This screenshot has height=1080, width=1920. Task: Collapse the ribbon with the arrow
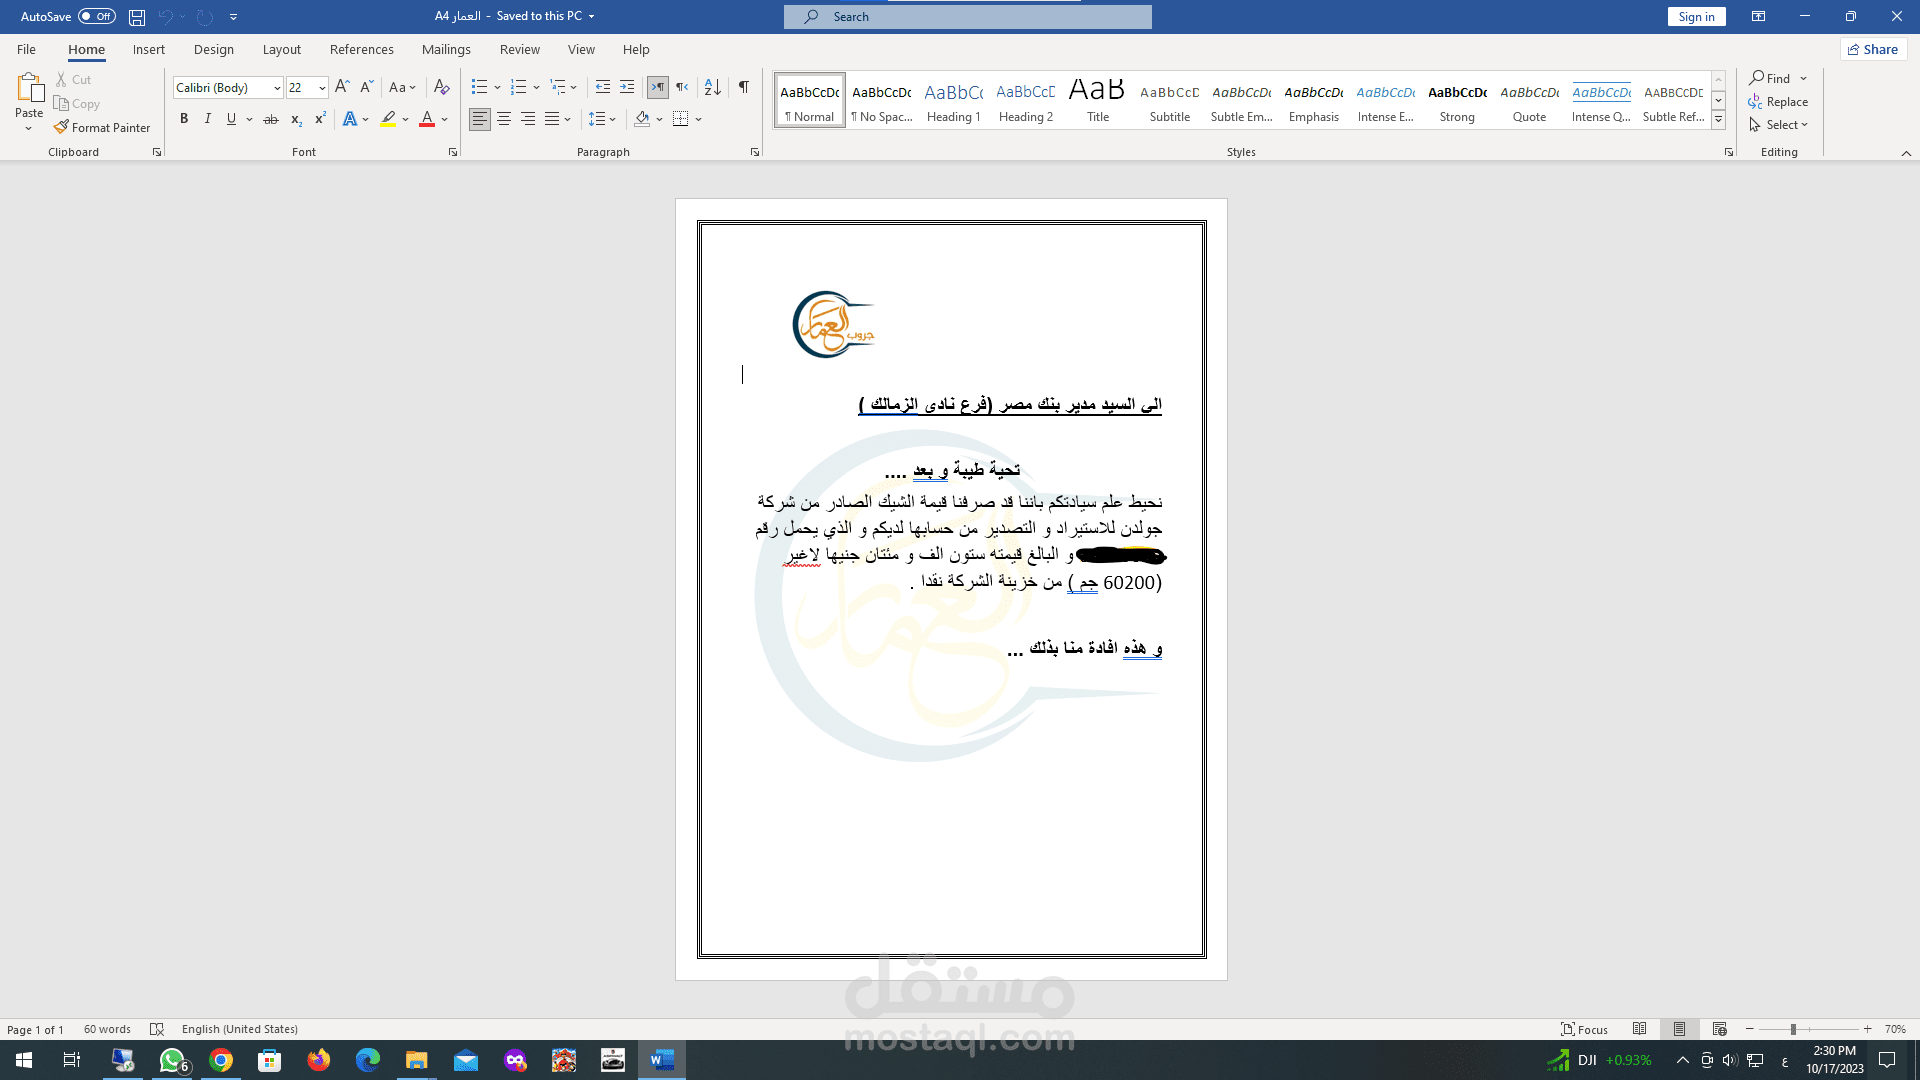coord(1906,153)
